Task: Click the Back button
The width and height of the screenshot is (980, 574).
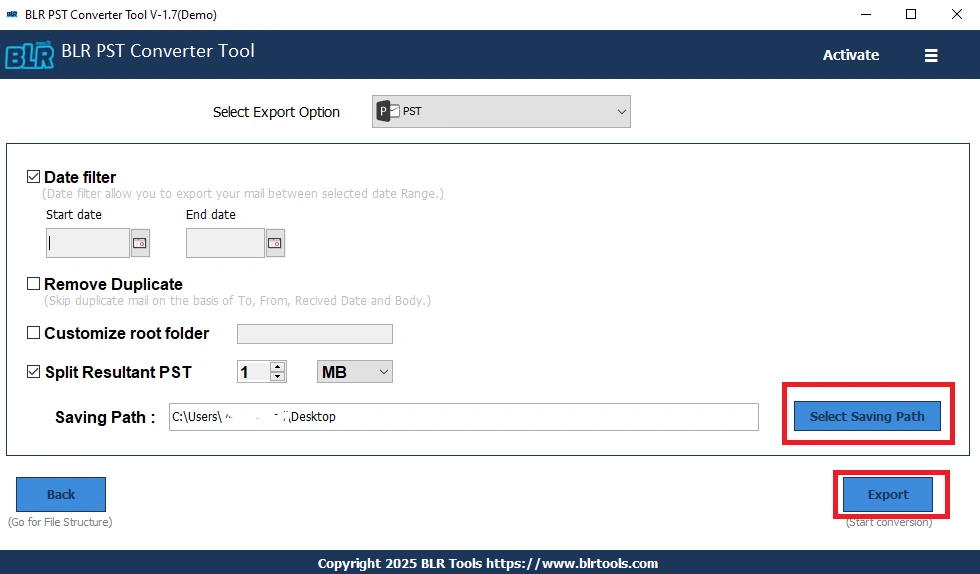Action: click(x=61, y=495)
